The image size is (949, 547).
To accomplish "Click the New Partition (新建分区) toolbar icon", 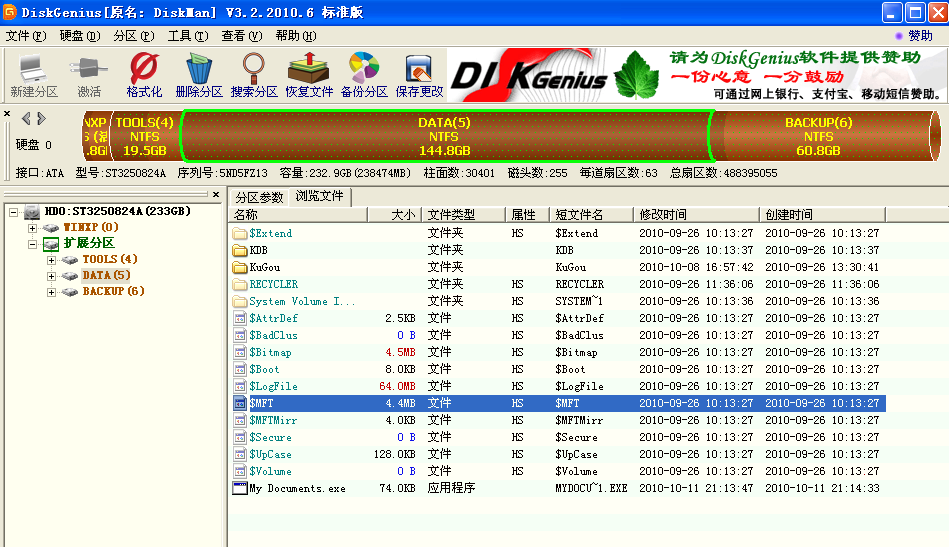I will [33, 75].
